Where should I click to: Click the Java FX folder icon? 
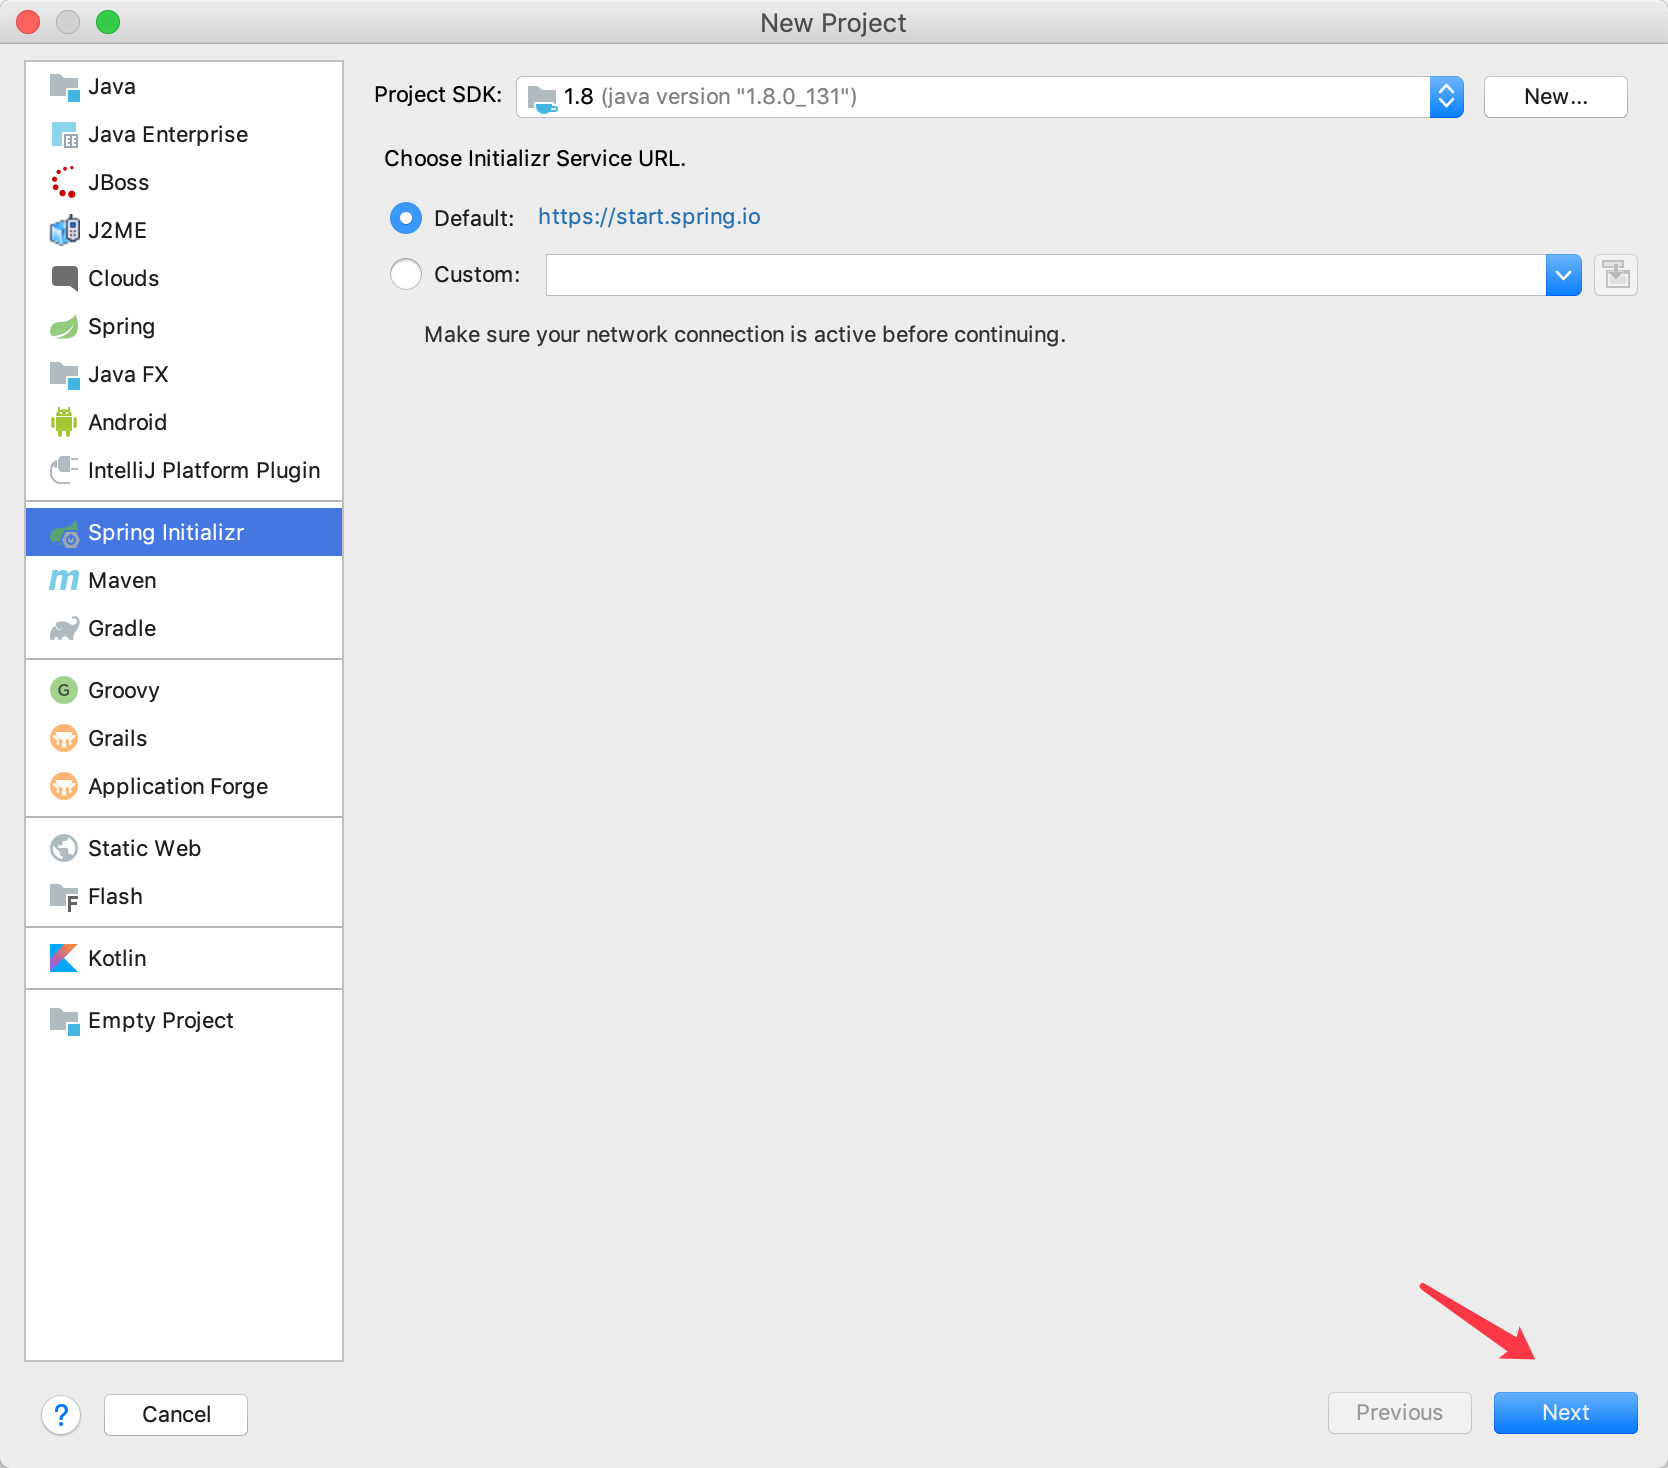(64, 375)
